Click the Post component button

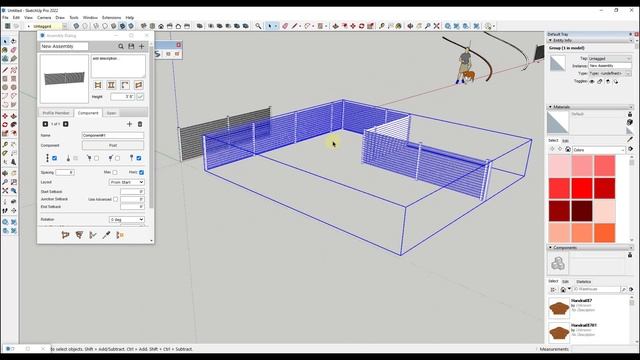(113, 145)
